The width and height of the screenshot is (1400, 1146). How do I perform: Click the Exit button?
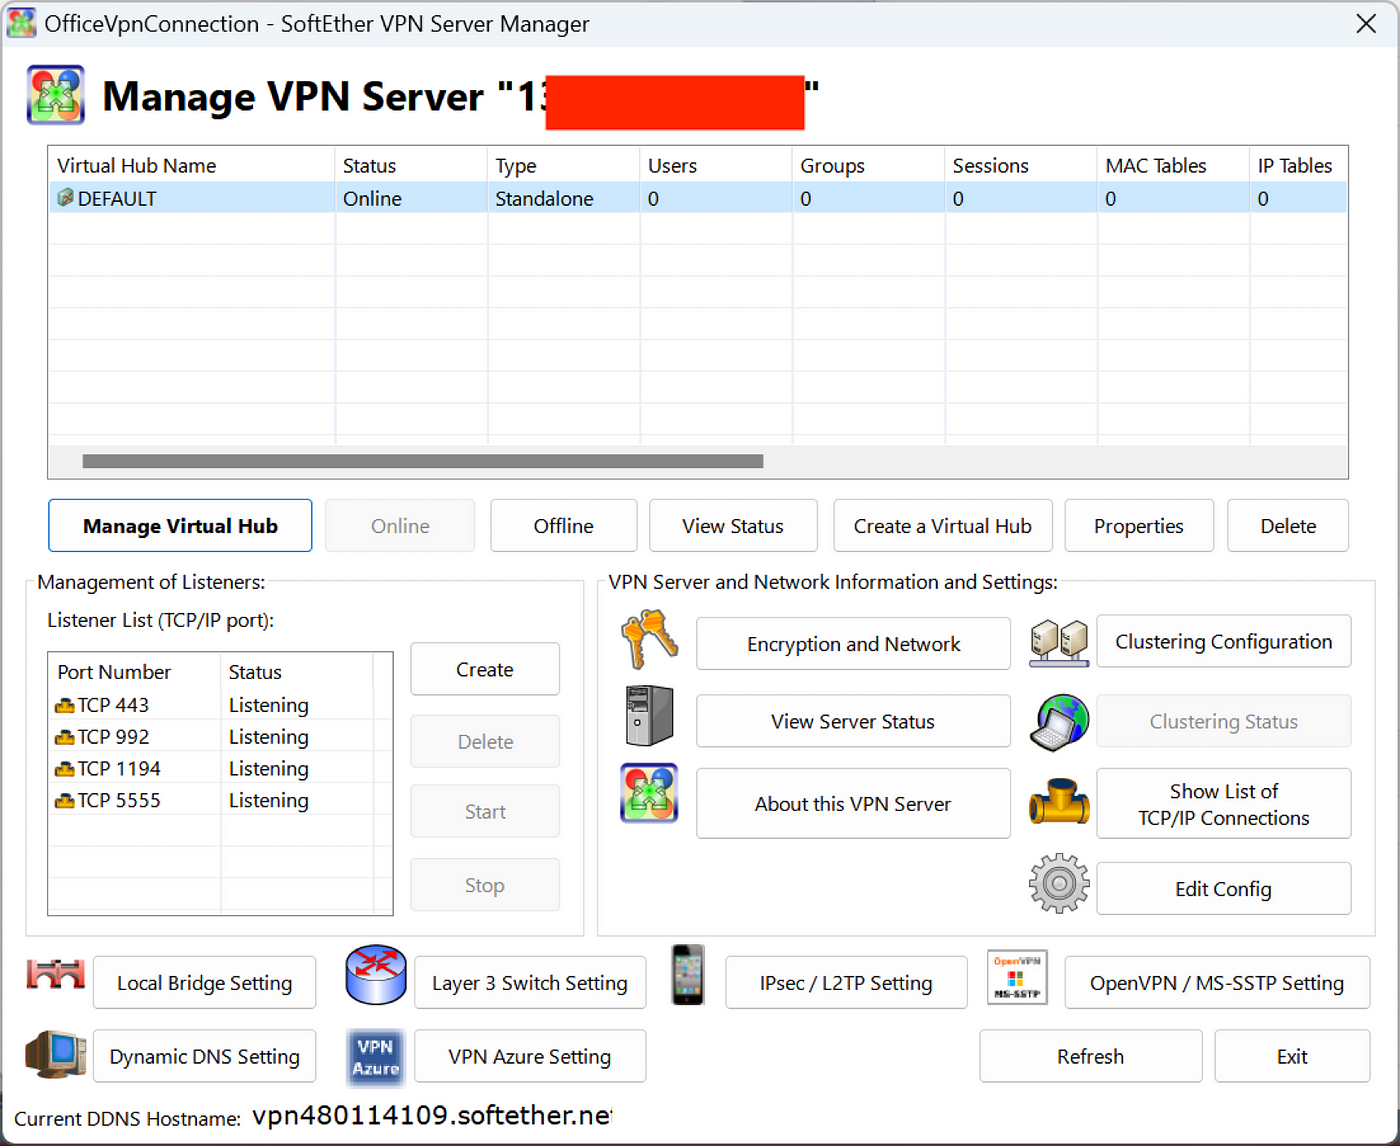(1292, 1056)
